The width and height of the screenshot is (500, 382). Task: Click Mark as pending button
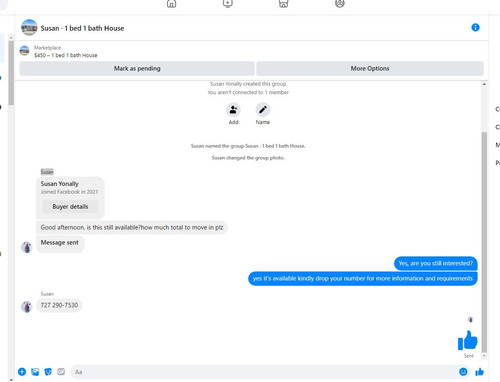[x=137, y=68]
